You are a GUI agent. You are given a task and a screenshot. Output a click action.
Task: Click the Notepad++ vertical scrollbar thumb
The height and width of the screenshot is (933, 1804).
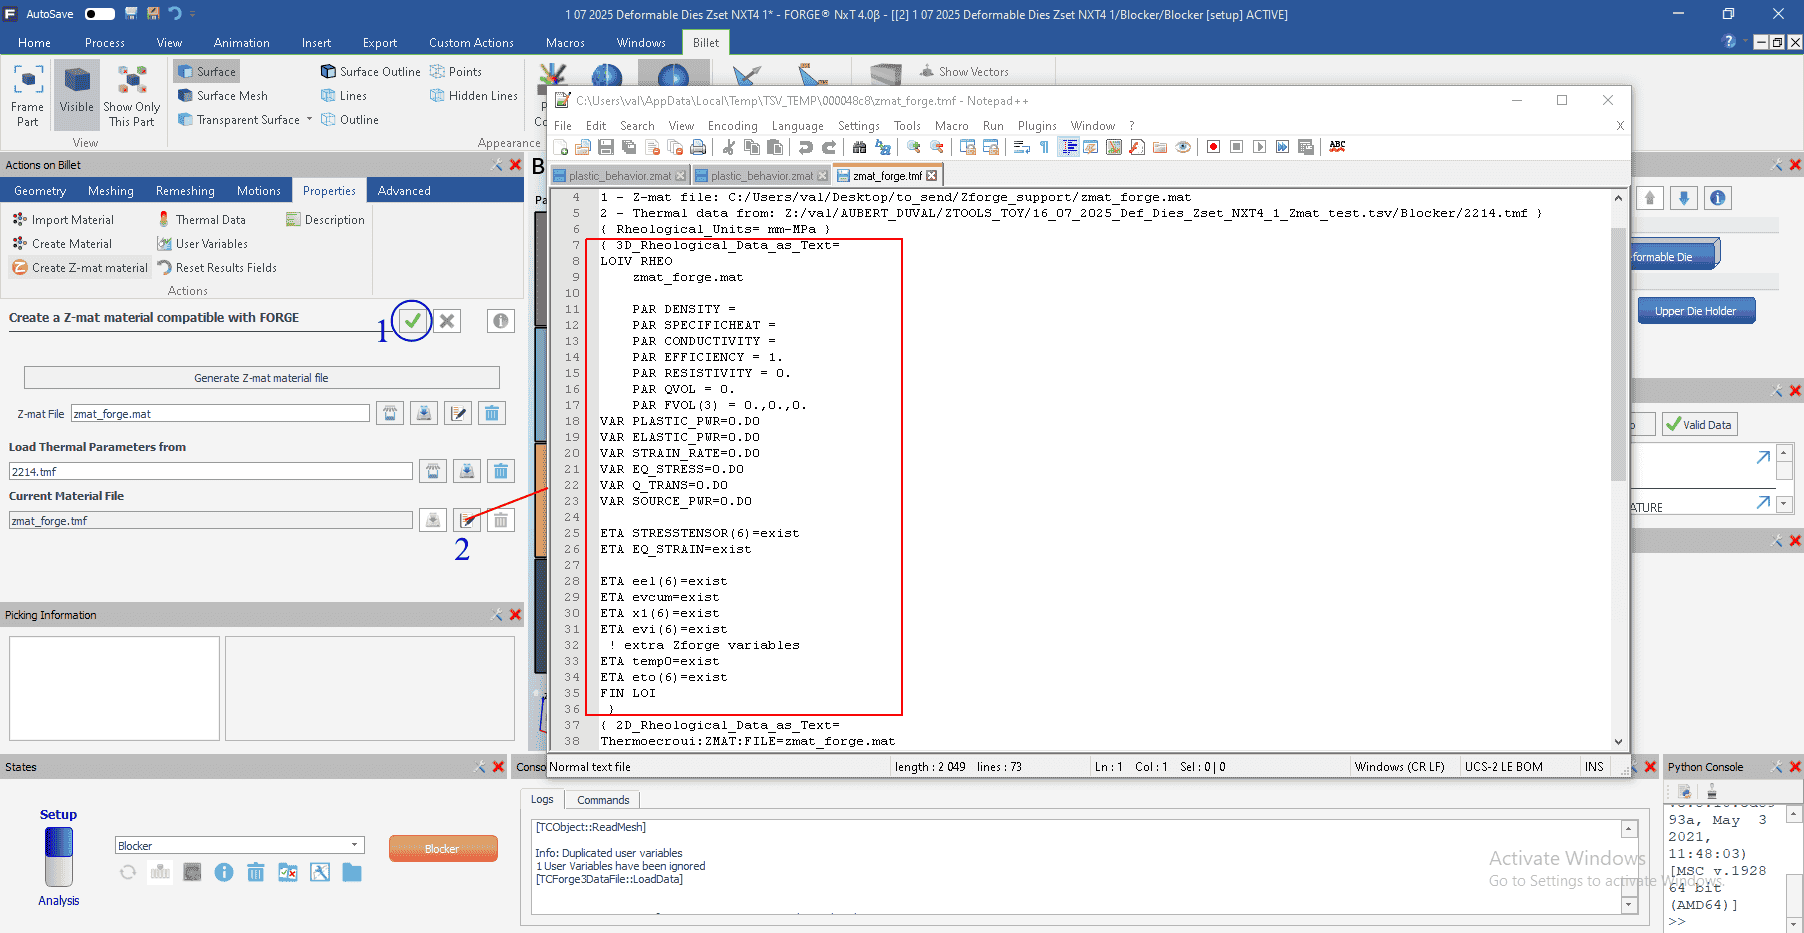(x=1618, y=350)
